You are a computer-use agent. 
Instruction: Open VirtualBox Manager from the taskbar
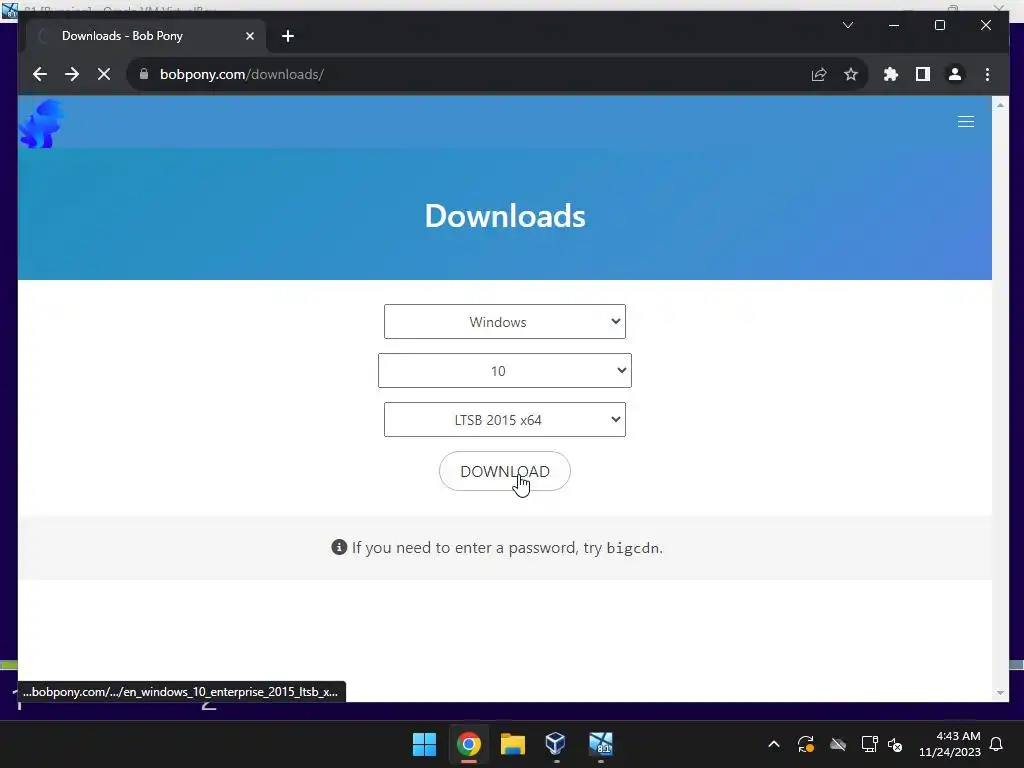(x=556, y=744)
